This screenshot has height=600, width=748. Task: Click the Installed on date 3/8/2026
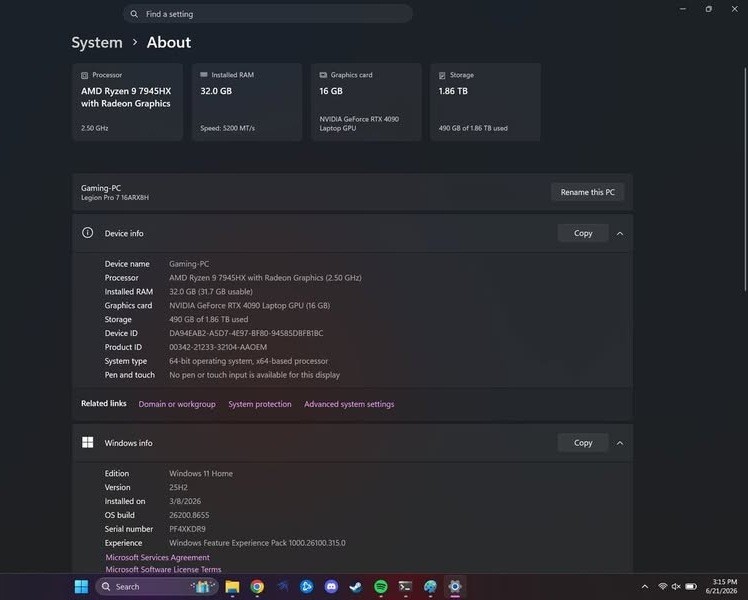185,501
